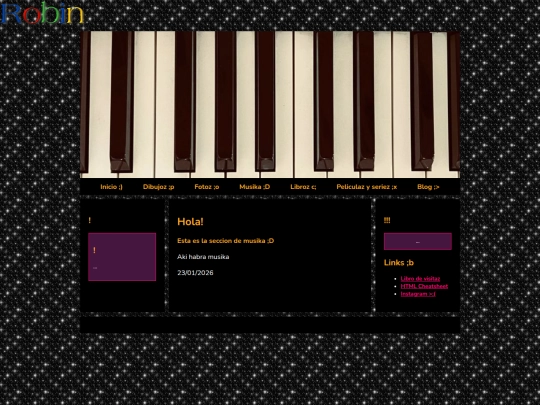Select text 'Esta es la seccion de musika ;D'

(x=226, y=241)
